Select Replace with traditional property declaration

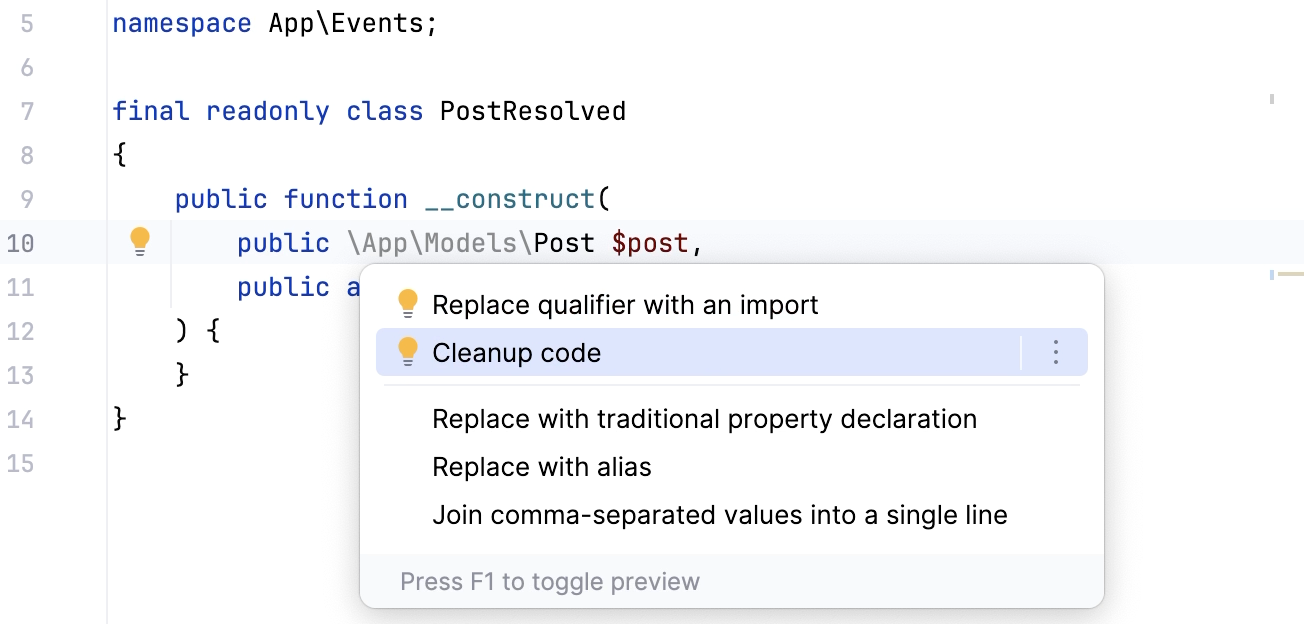pyautogui.click(x=704, y=418)
